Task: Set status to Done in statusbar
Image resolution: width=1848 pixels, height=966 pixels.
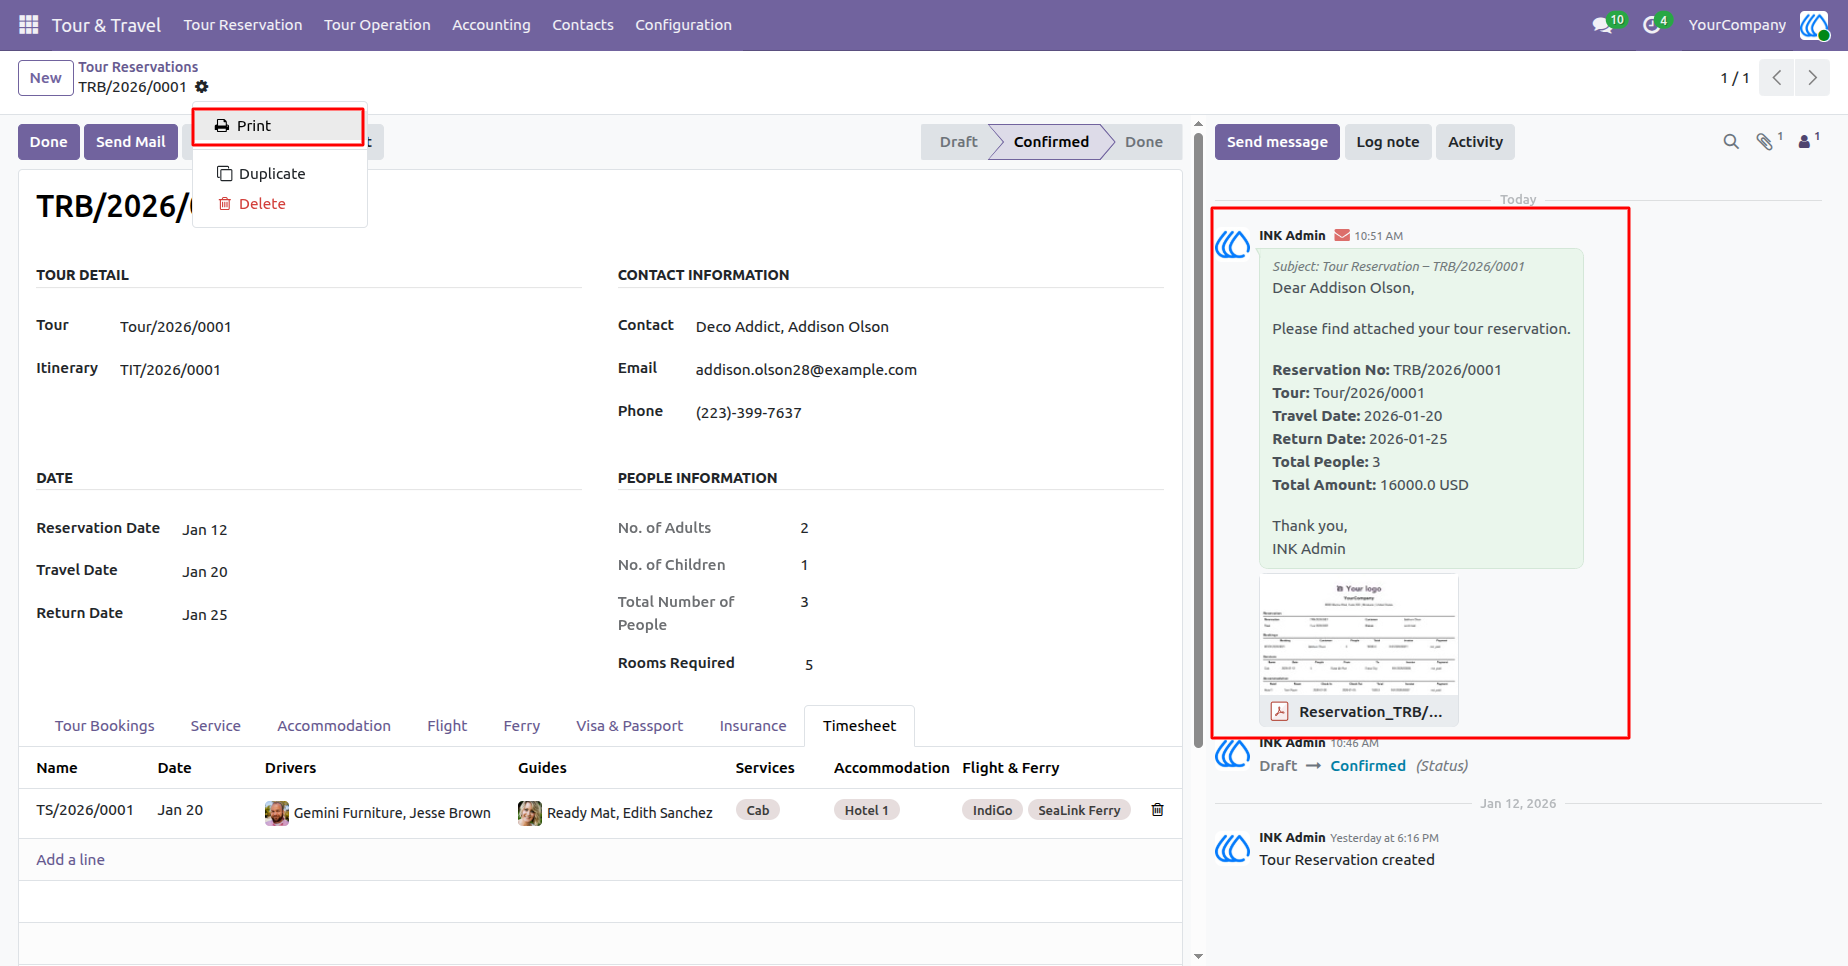Action: point(1143,142)
